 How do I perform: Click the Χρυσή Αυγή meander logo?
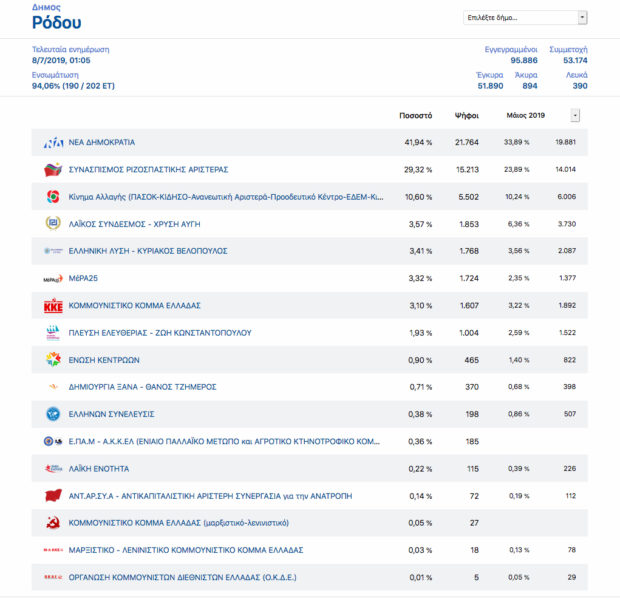click(53, 223)
